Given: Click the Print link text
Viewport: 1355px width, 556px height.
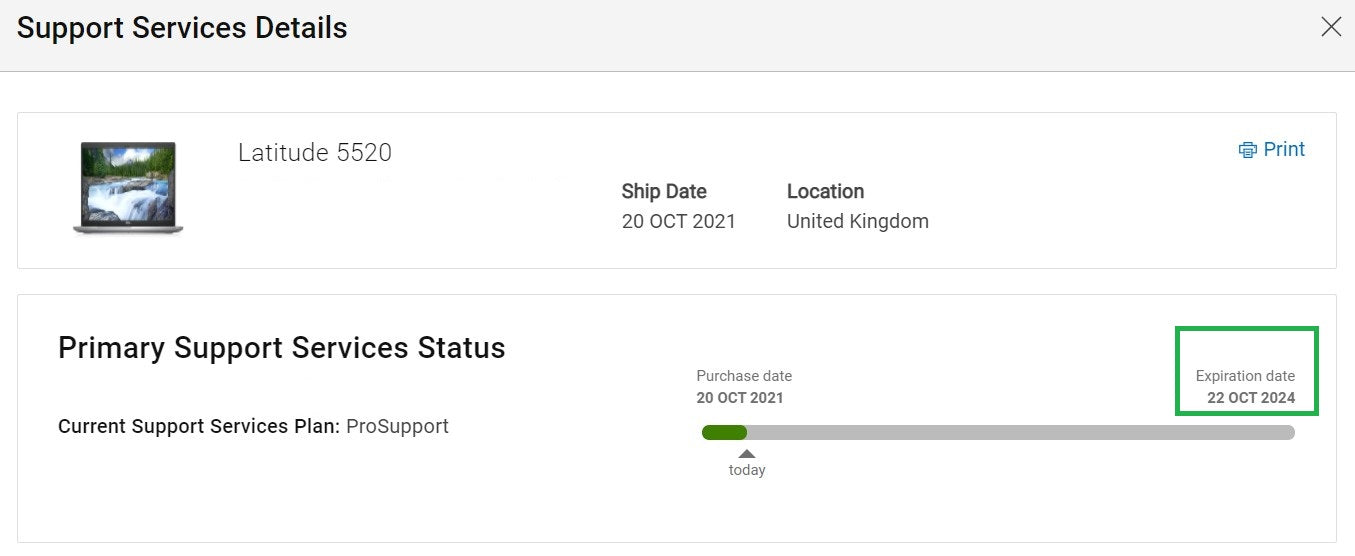Looking at the screenshot, I should point(1284,149).
